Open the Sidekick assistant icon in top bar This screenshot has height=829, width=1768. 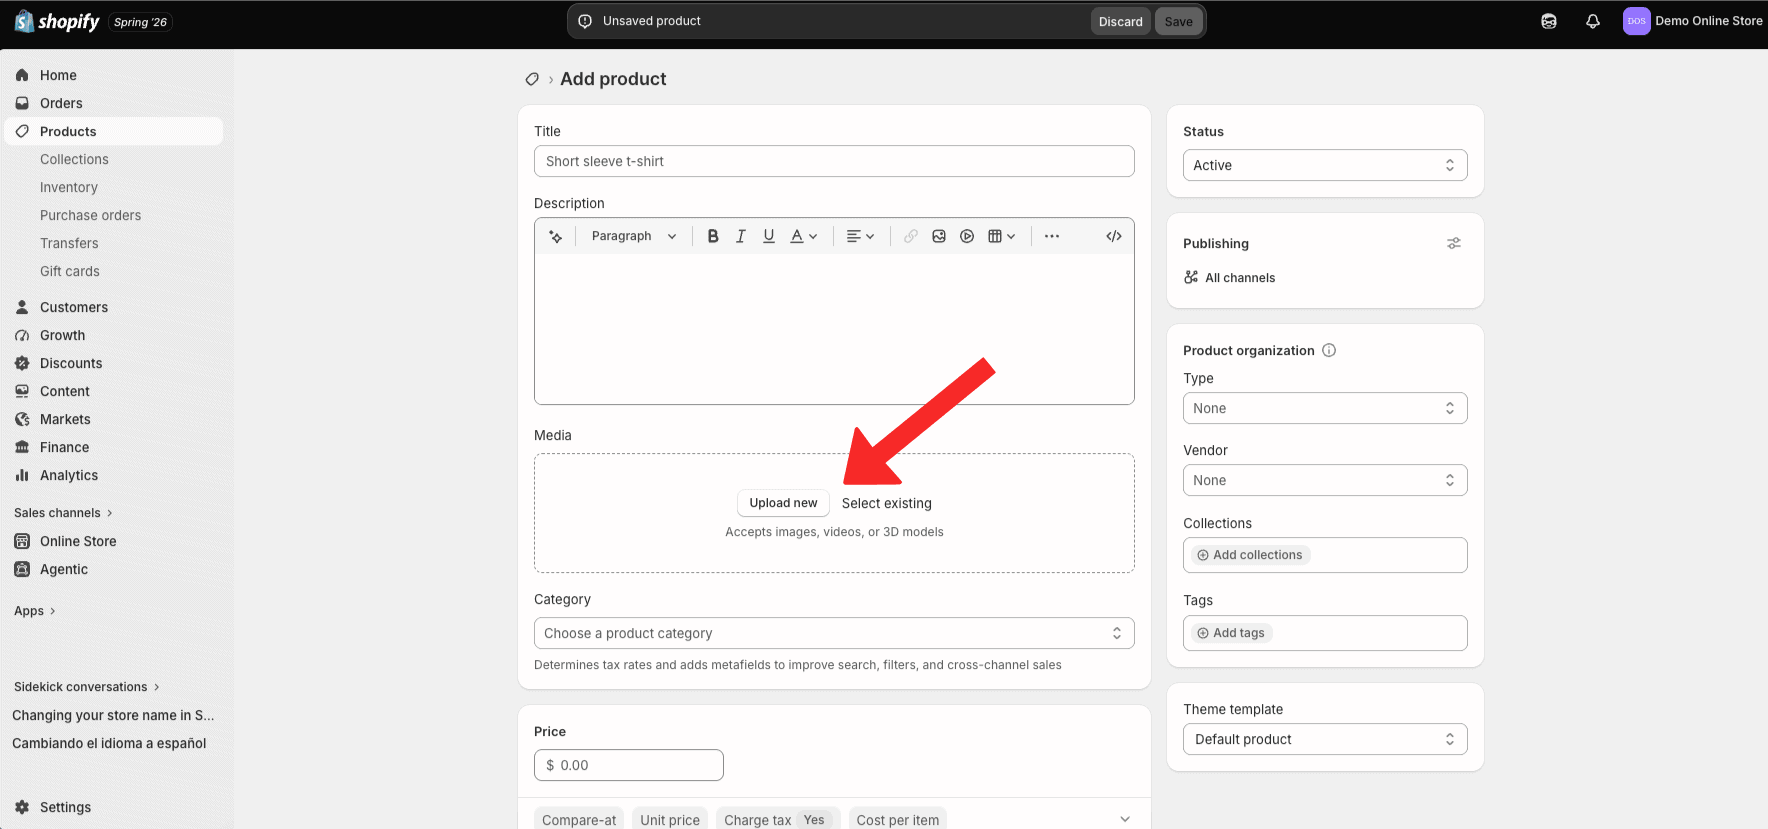(1549, 21)
